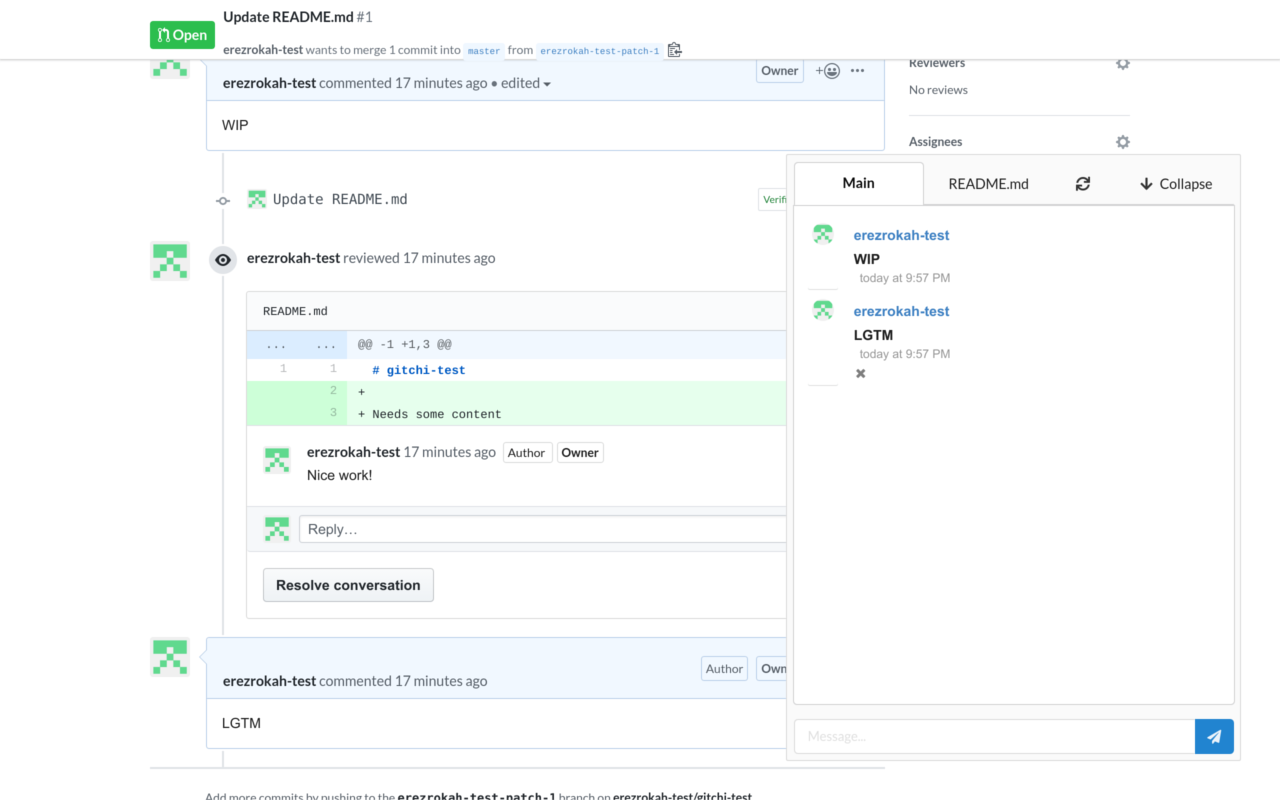The width and height of the screenshot is (1280, 800).
Task: Click the commit node icon beside Update README.md
Action: pos(223,200)
